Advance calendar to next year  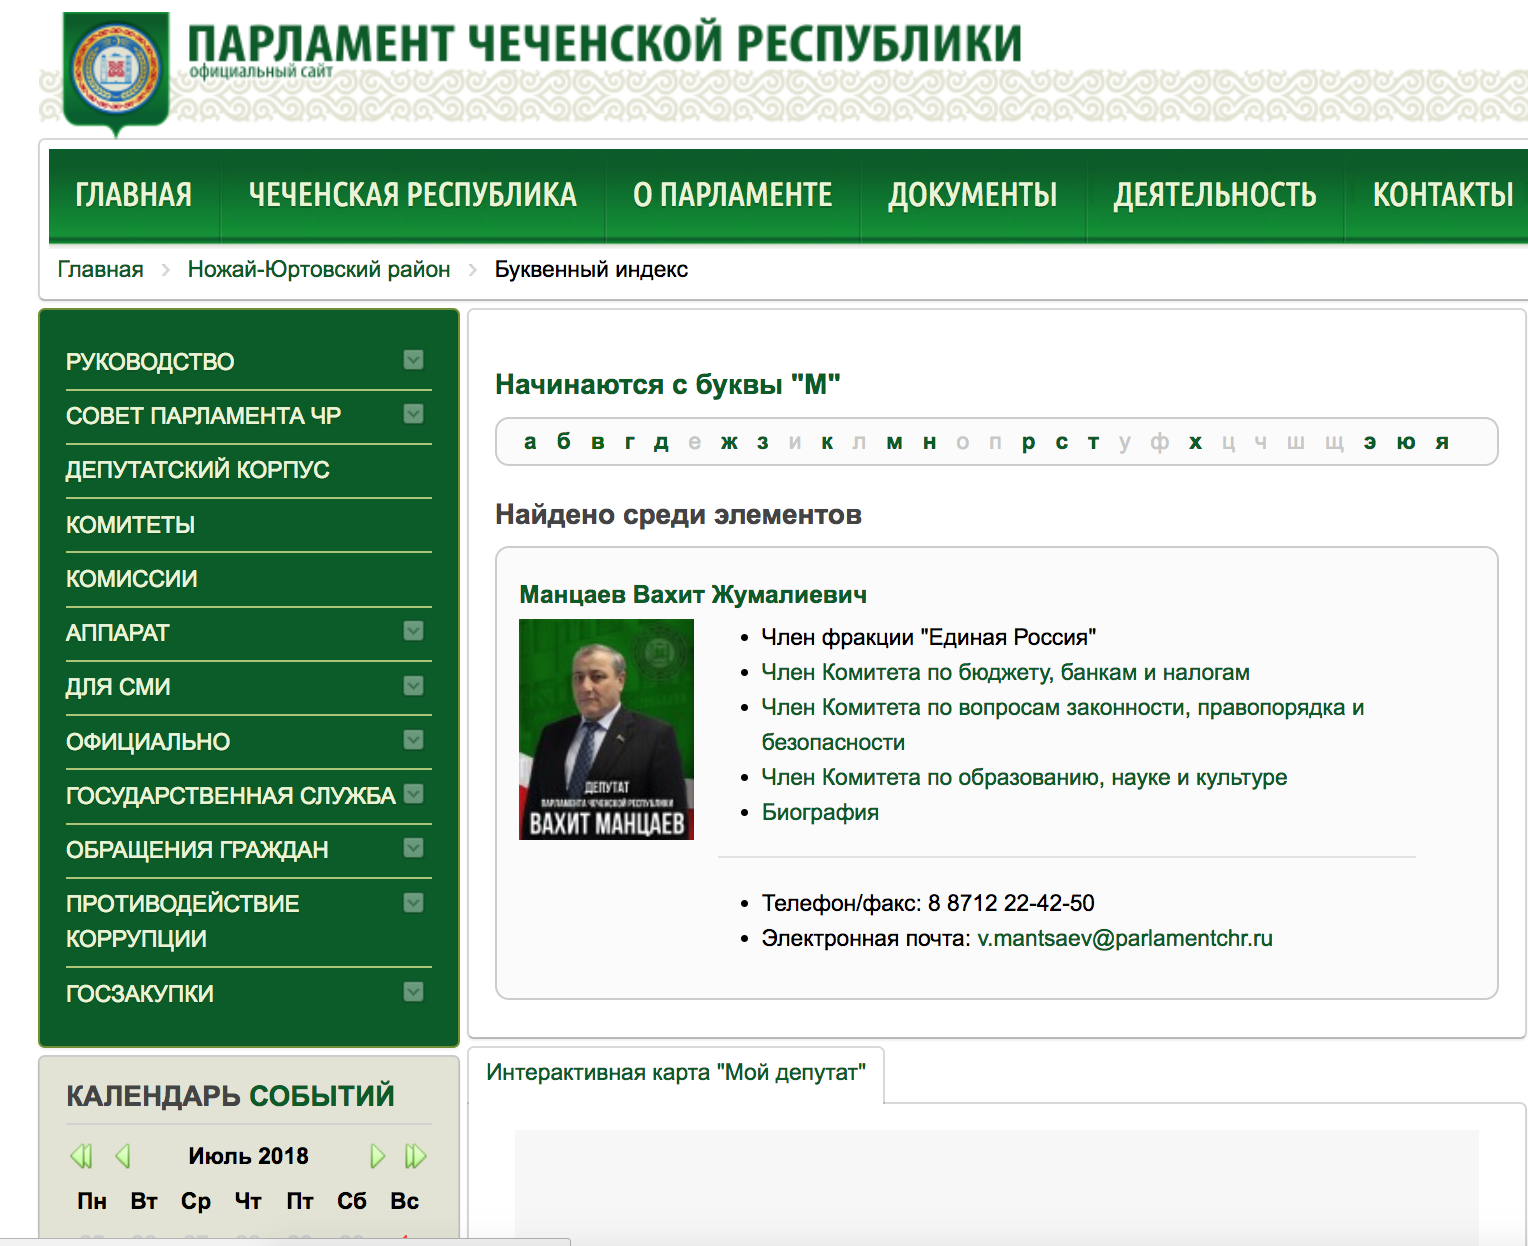tap(415, 1156)
